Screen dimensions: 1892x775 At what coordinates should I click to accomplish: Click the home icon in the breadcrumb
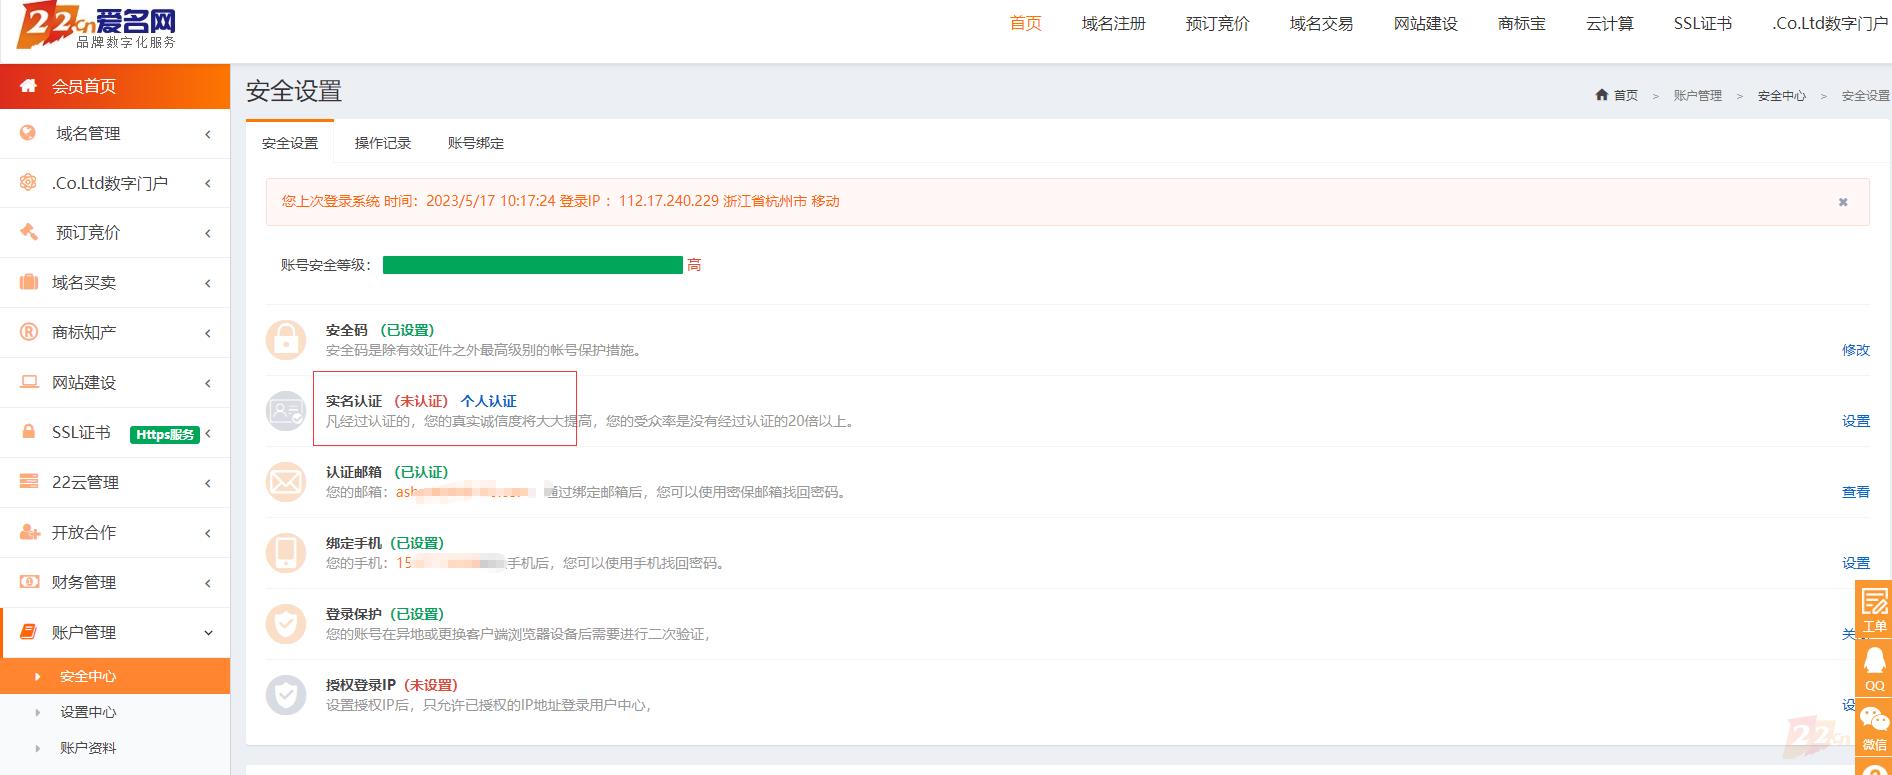(x=1602, y=95)
